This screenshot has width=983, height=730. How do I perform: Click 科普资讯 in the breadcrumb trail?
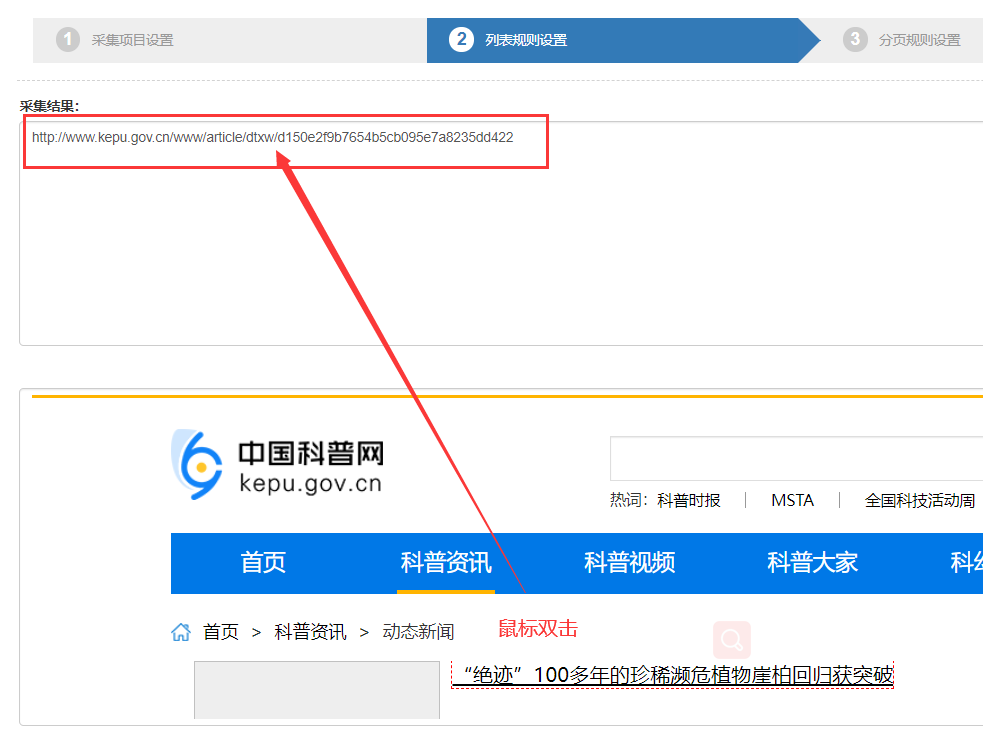click(x=310, y=632)
